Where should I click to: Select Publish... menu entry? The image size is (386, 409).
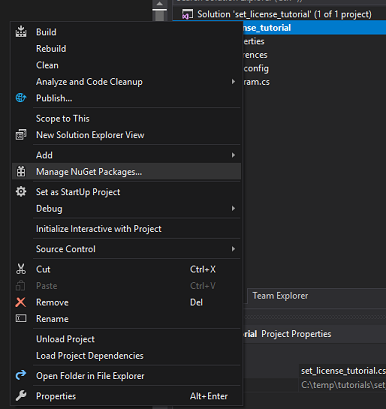[126, 98]
